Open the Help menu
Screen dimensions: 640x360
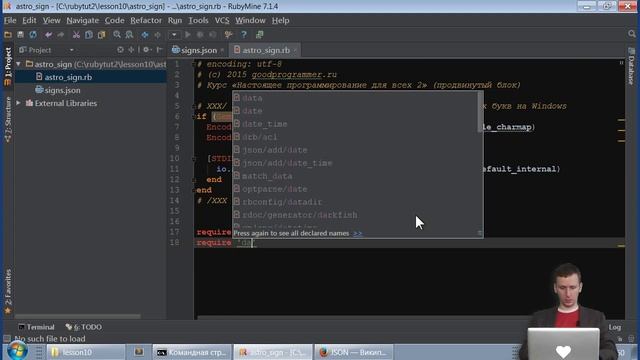[x=280, y=20]
